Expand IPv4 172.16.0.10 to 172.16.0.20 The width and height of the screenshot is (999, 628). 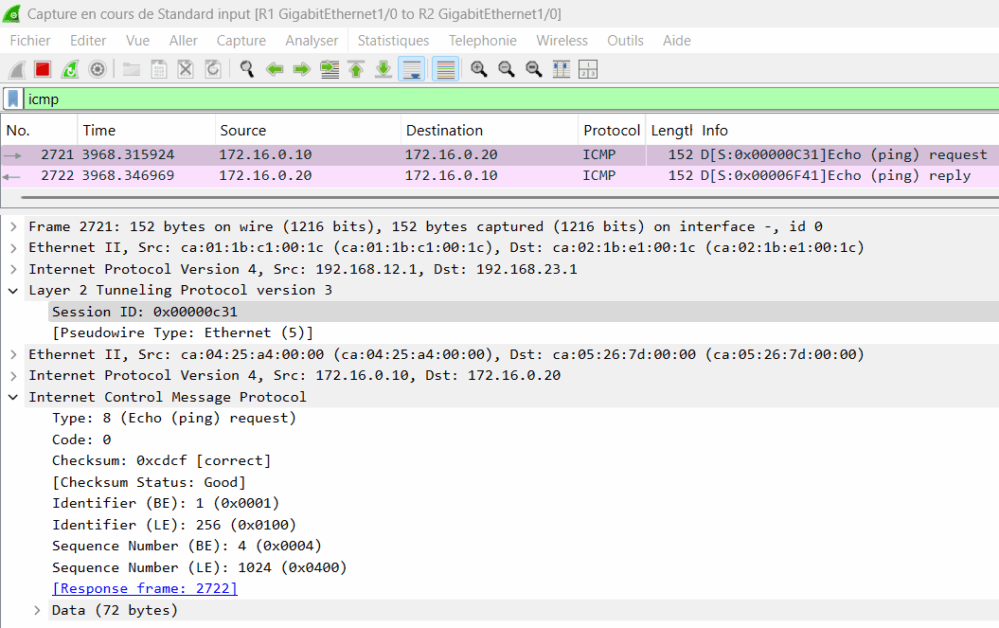coord(13,376)
